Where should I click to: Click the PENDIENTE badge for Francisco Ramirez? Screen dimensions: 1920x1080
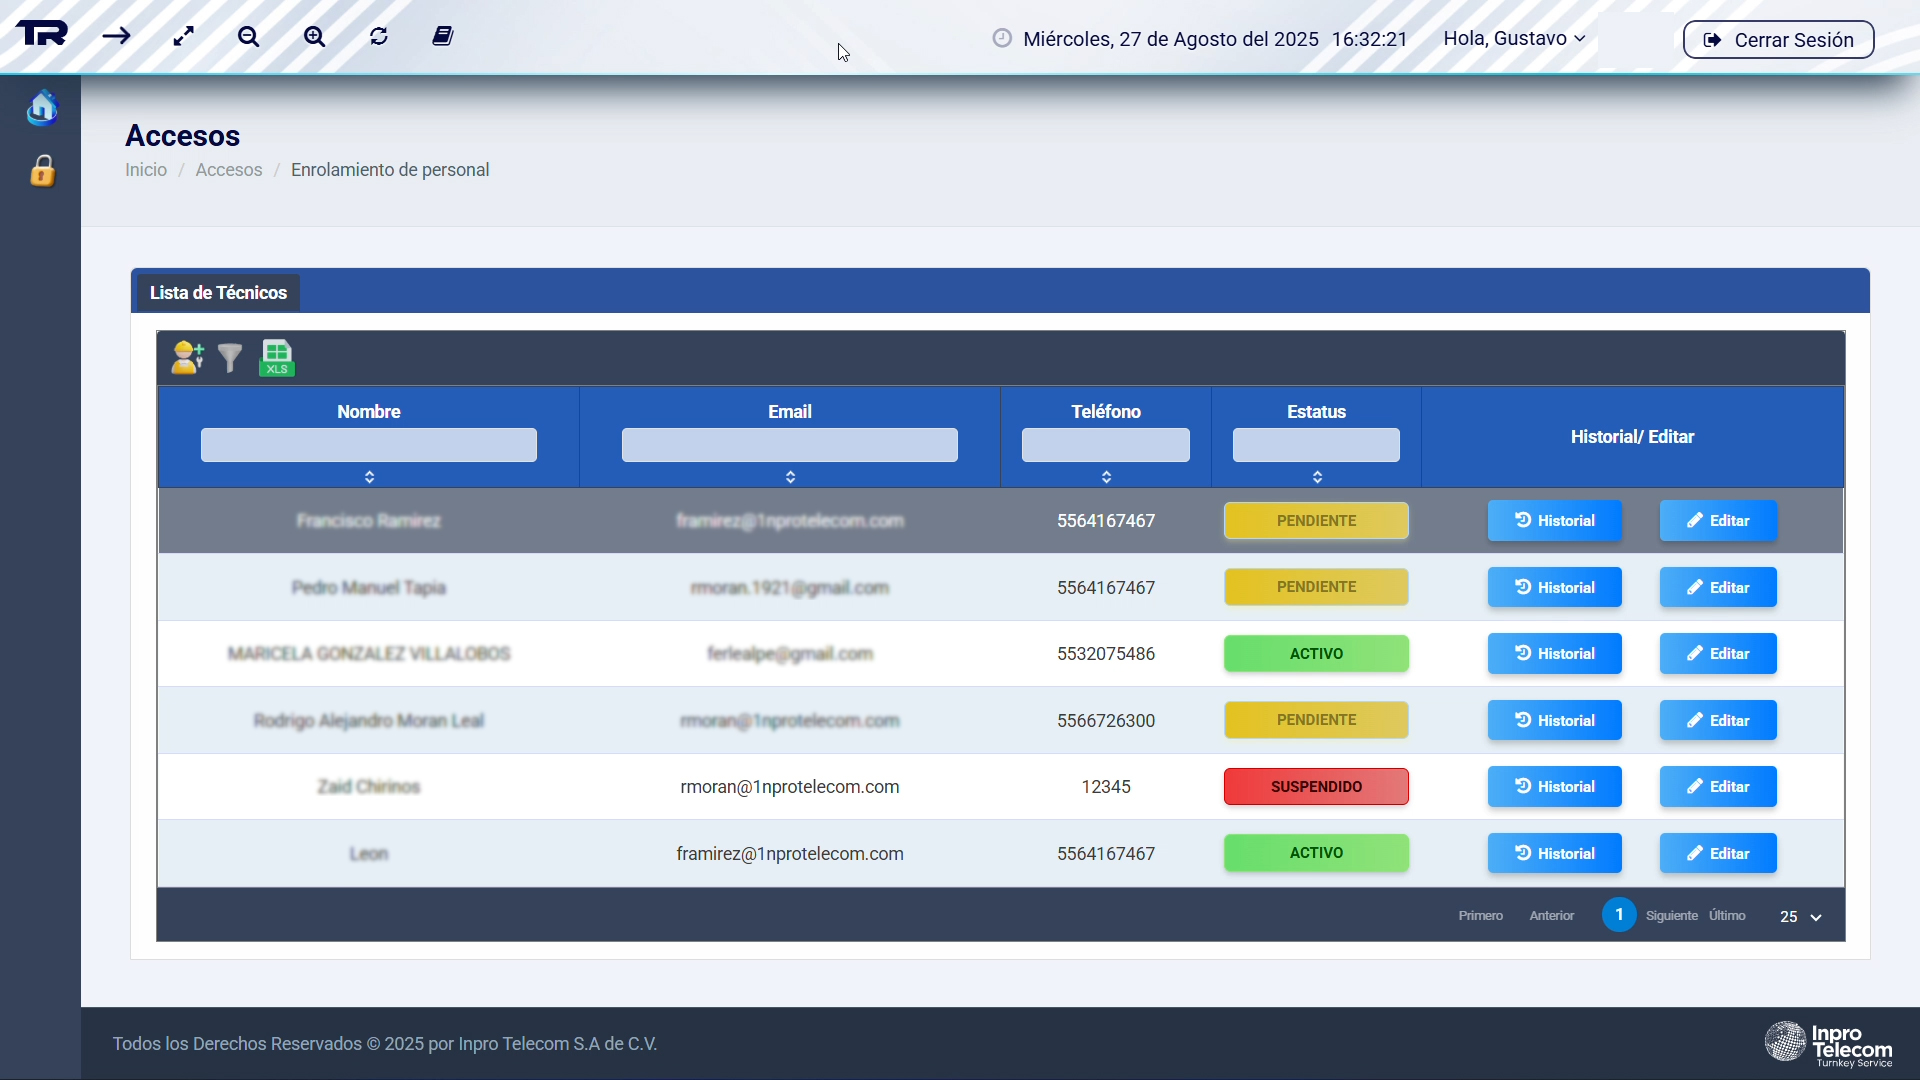pos(1316,521)
